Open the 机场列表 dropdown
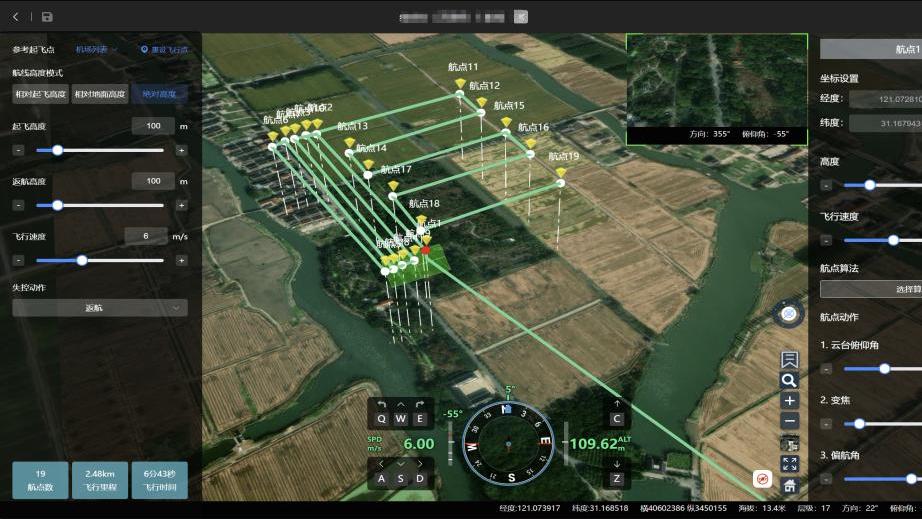Viewport: 922px width, 519px height. click(96, 50)
